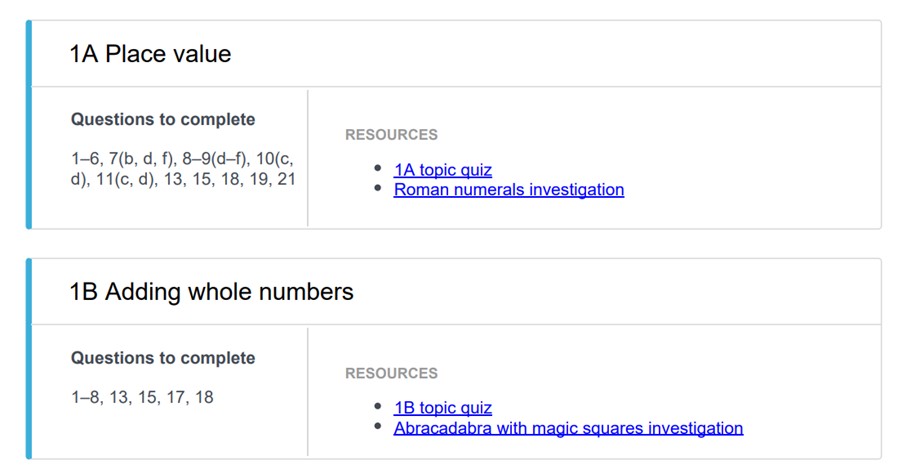The image size is (902, 474).
Task: Click the blue accent bar of 1B card
Action: pos(29,359)
